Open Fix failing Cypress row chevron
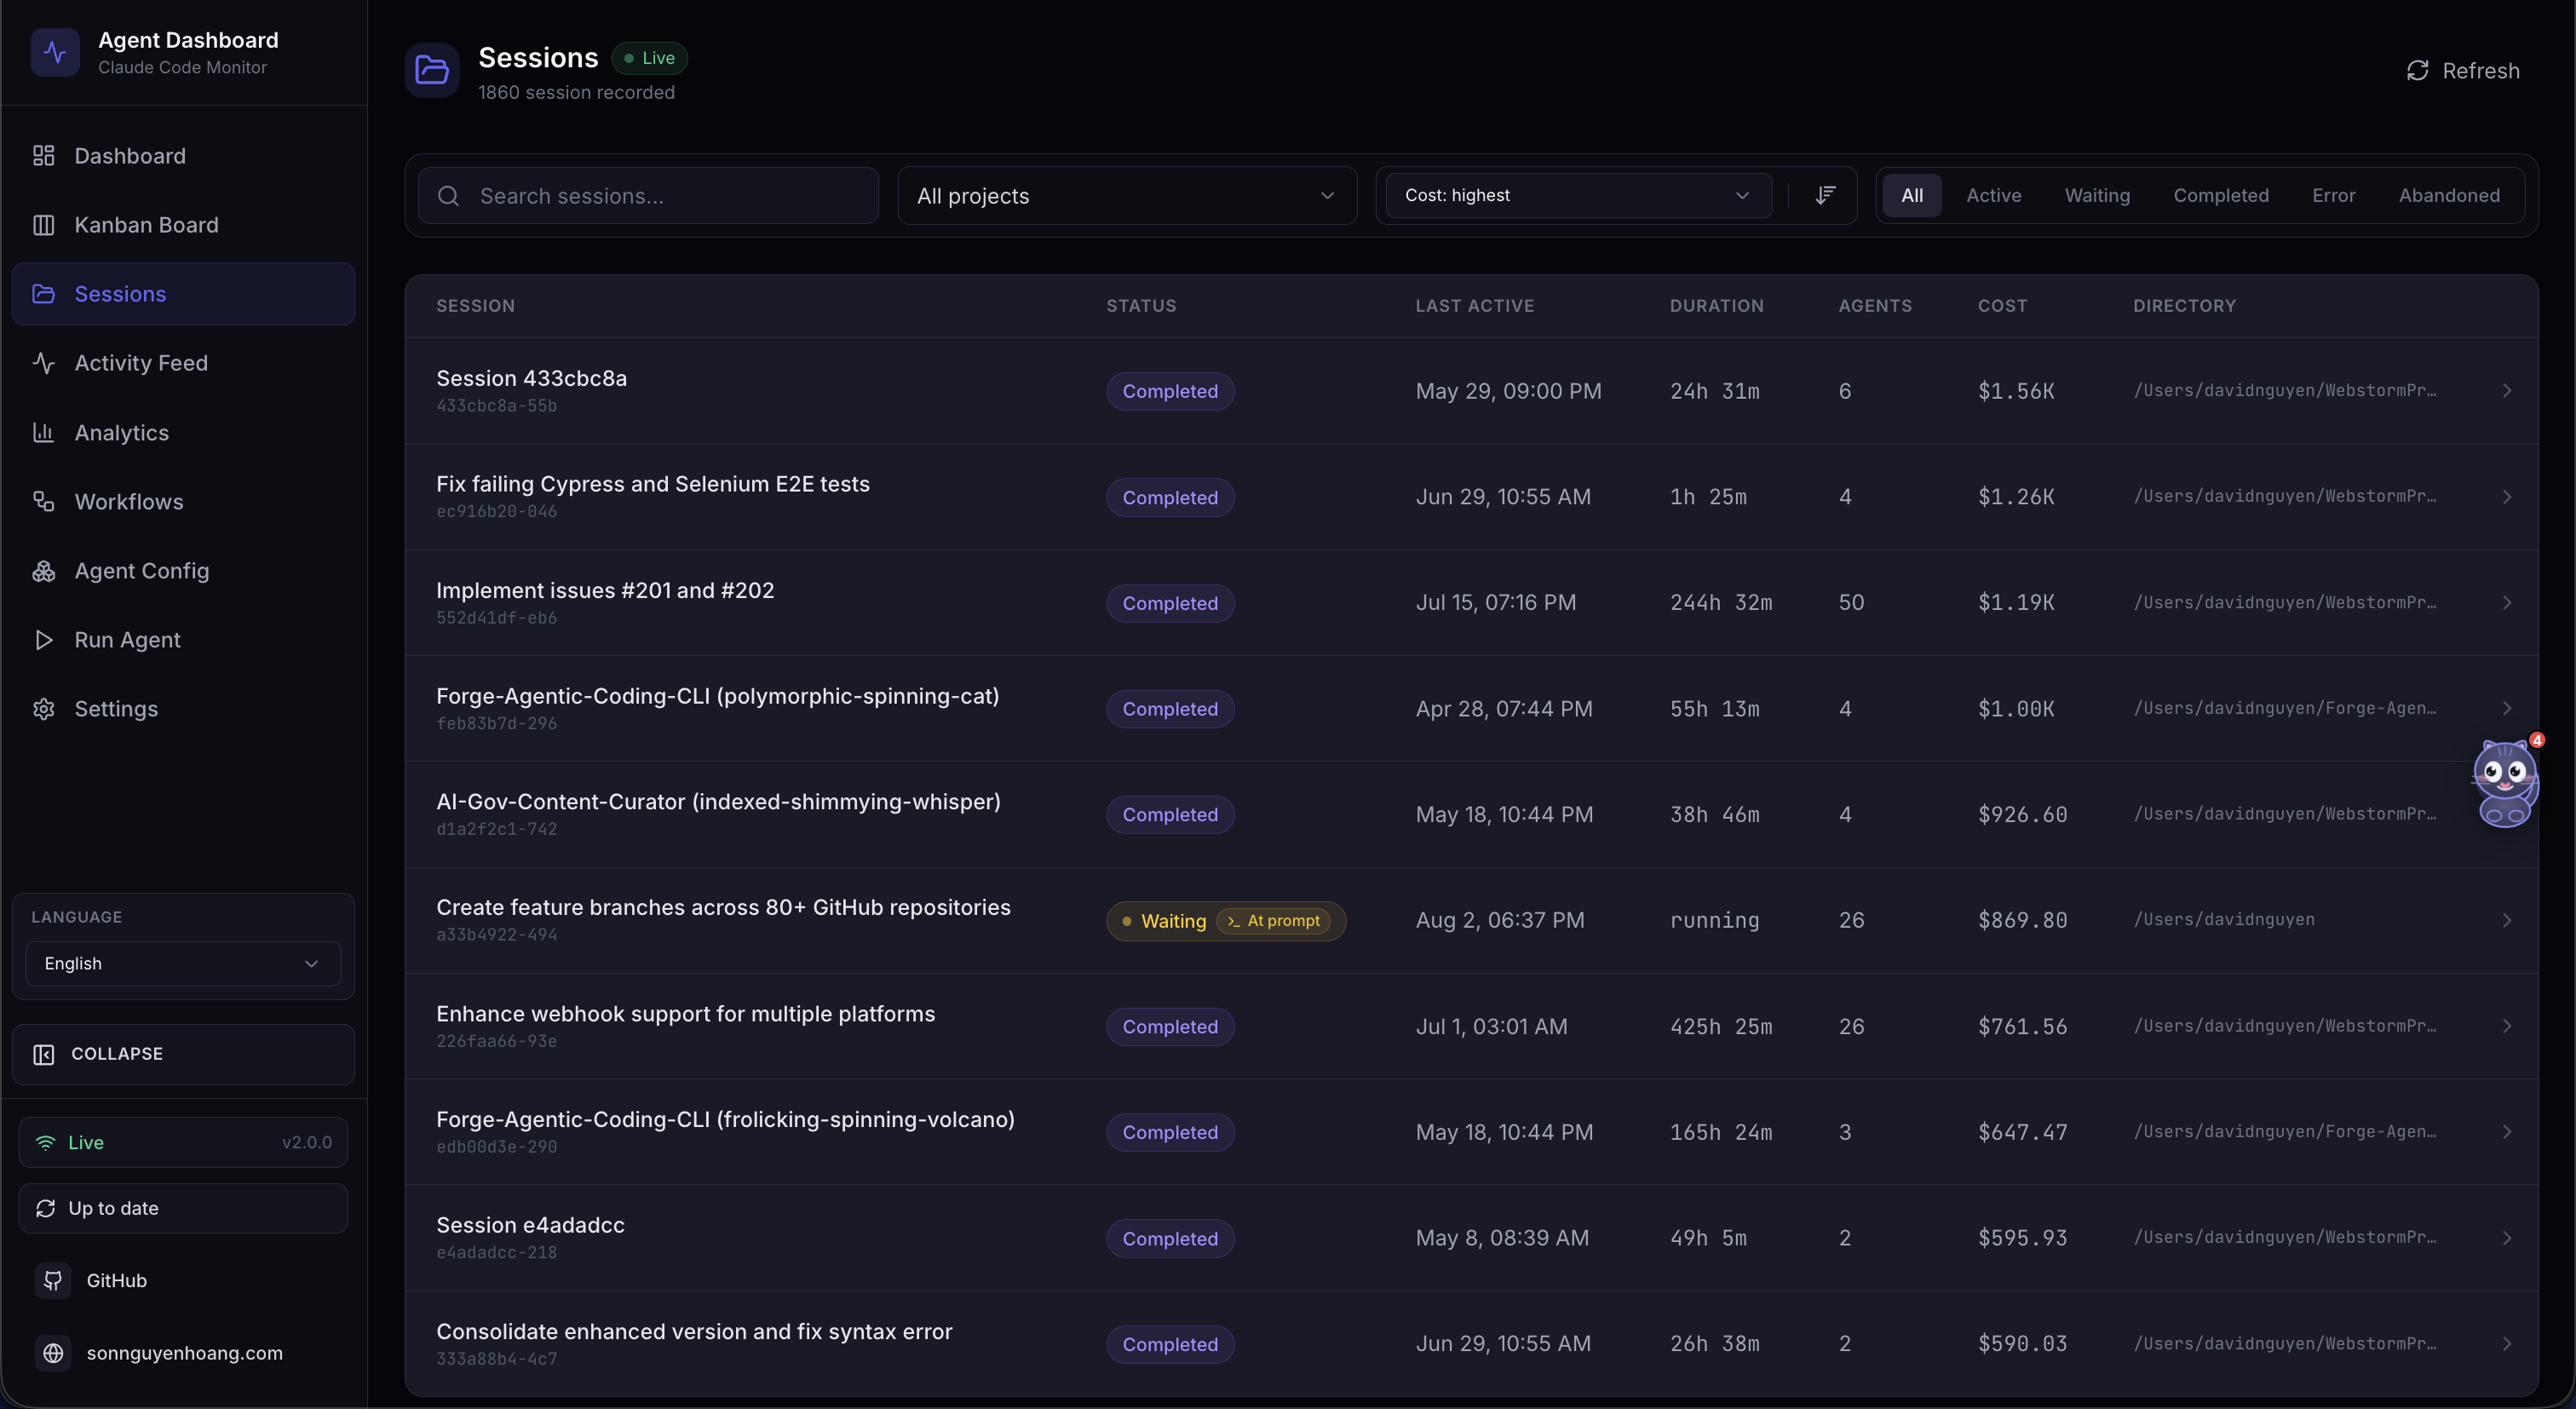 click(x=2507, y=497)
